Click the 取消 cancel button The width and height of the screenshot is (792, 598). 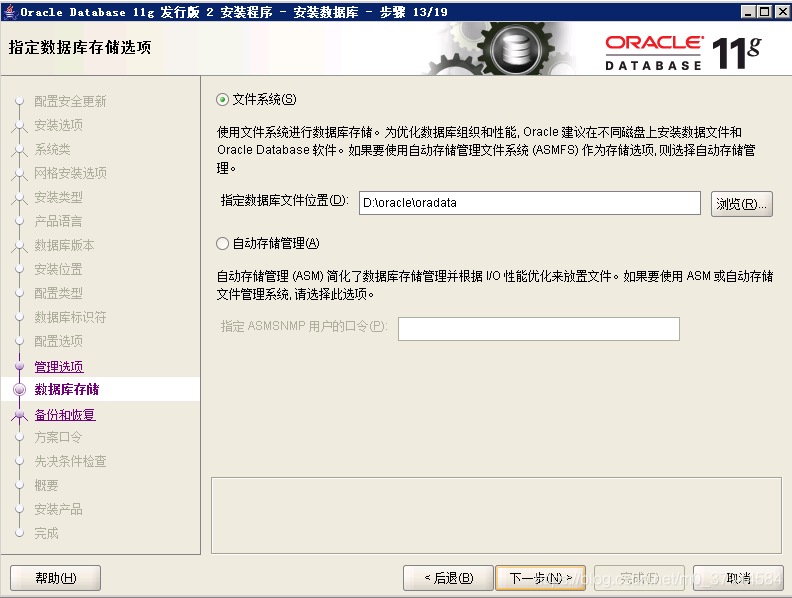738,578
